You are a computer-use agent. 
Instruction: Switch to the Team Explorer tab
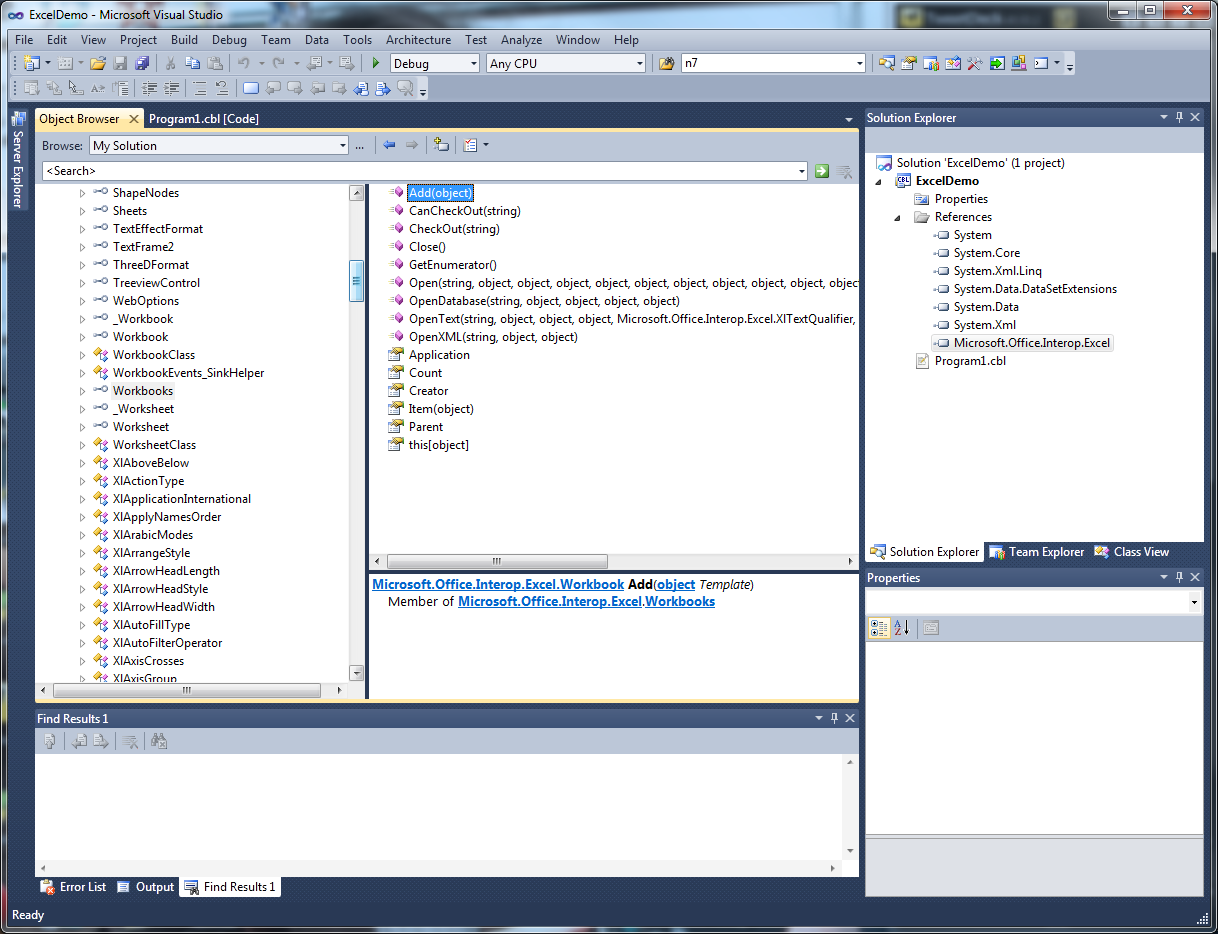point(1037,552)
